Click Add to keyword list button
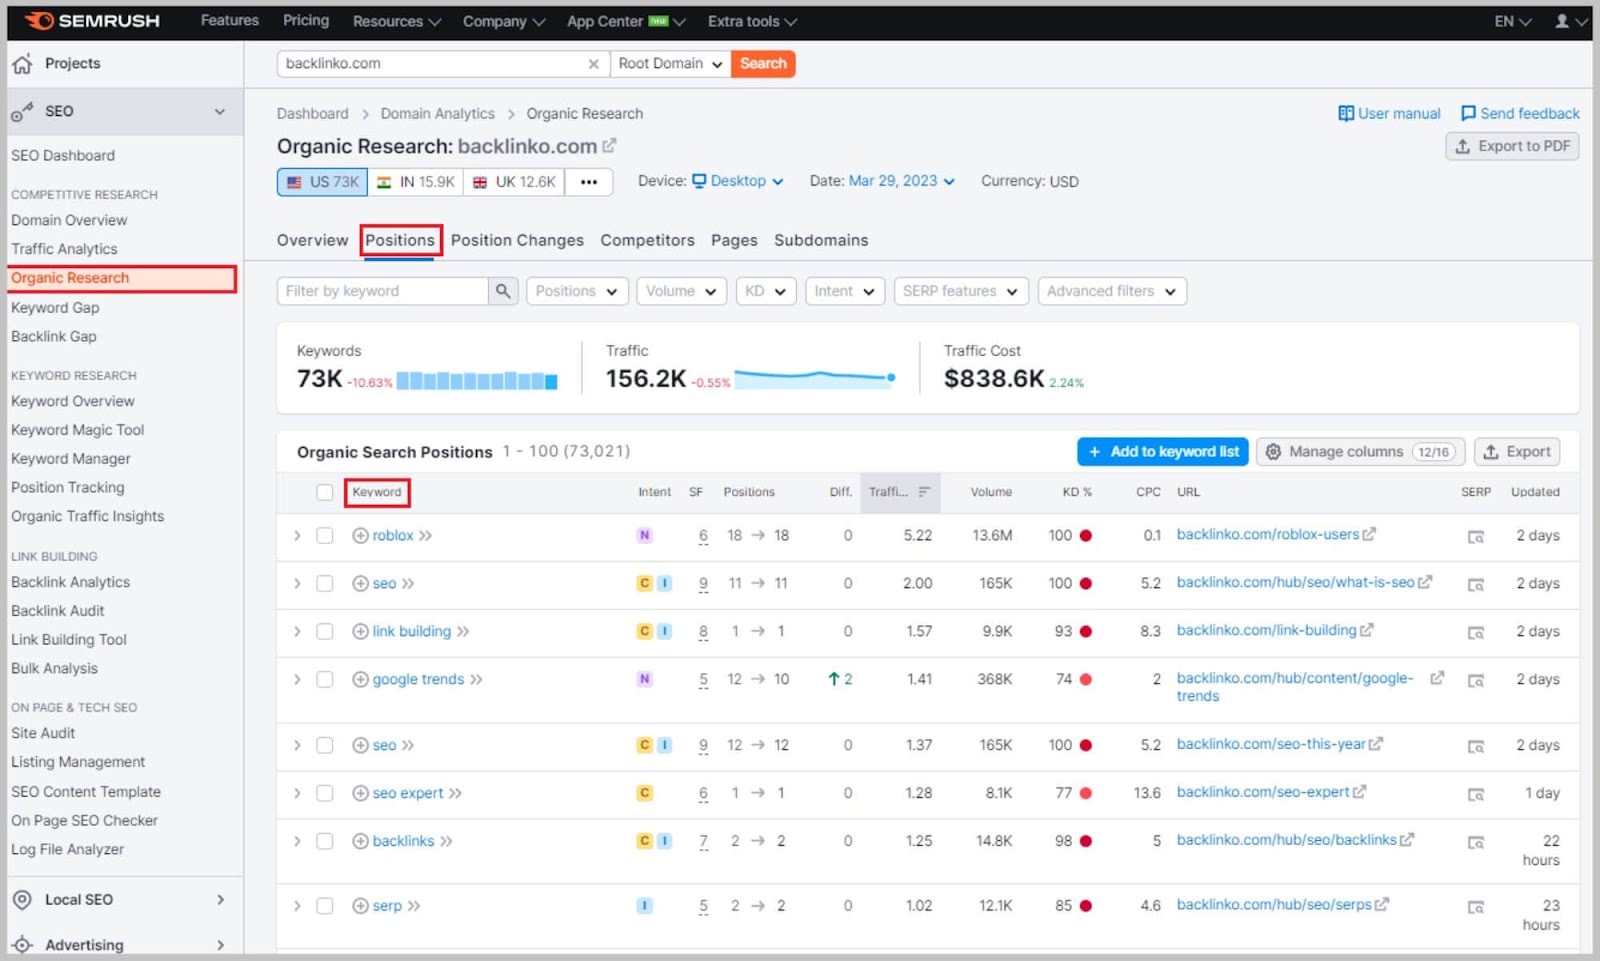1600x961 pixels. (x=1162, y=452)
